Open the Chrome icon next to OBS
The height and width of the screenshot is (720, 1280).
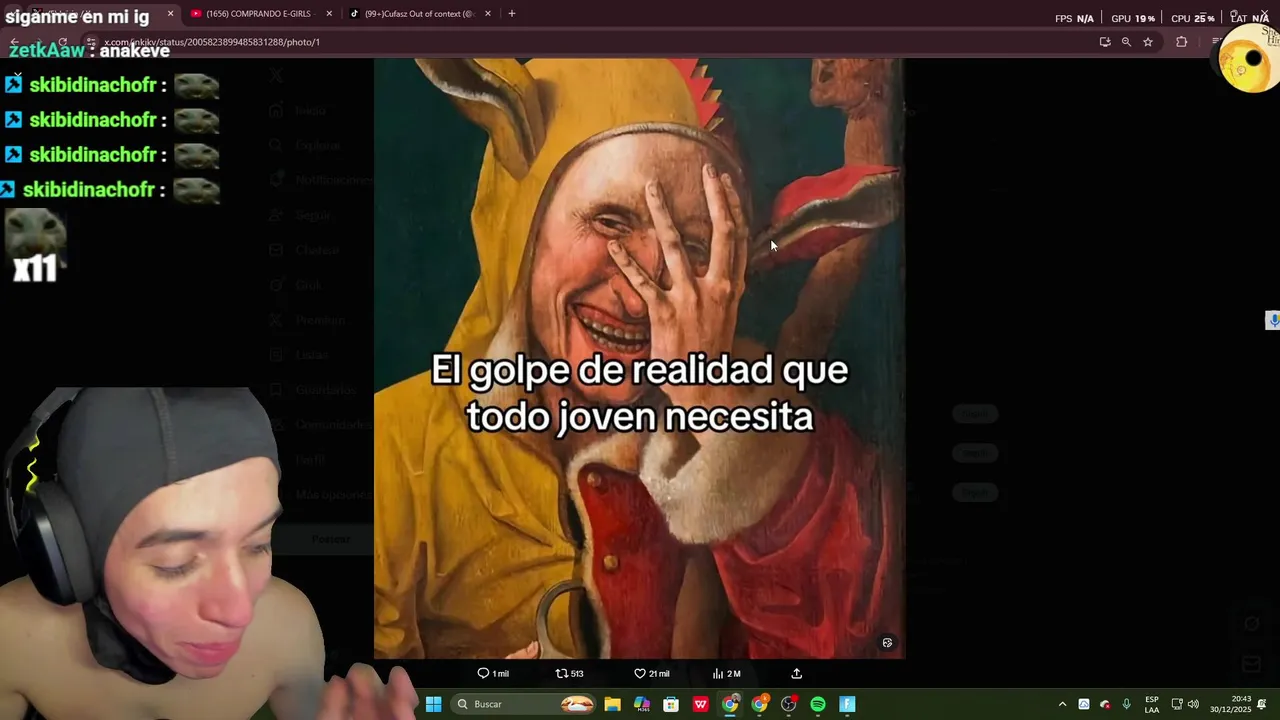click(760, 704)
